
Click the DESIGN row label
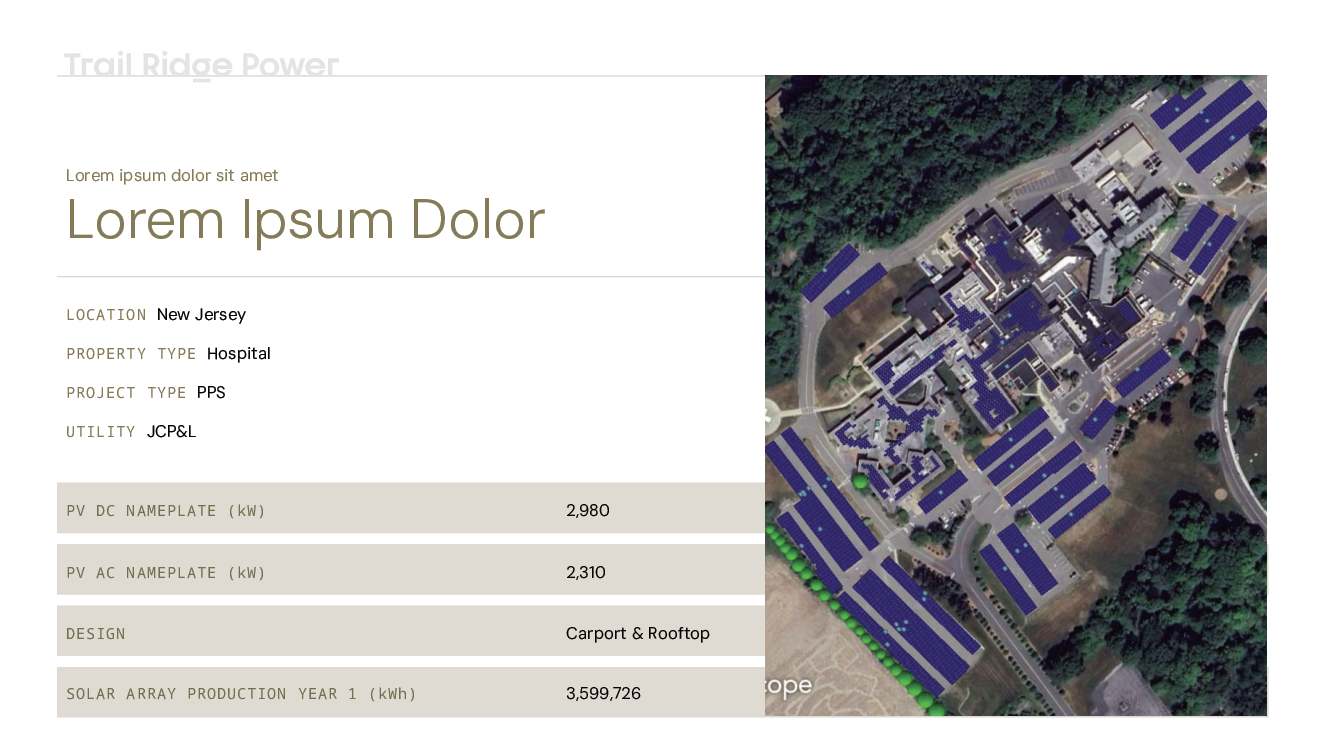pyautogui.click(x=96, y=634)
